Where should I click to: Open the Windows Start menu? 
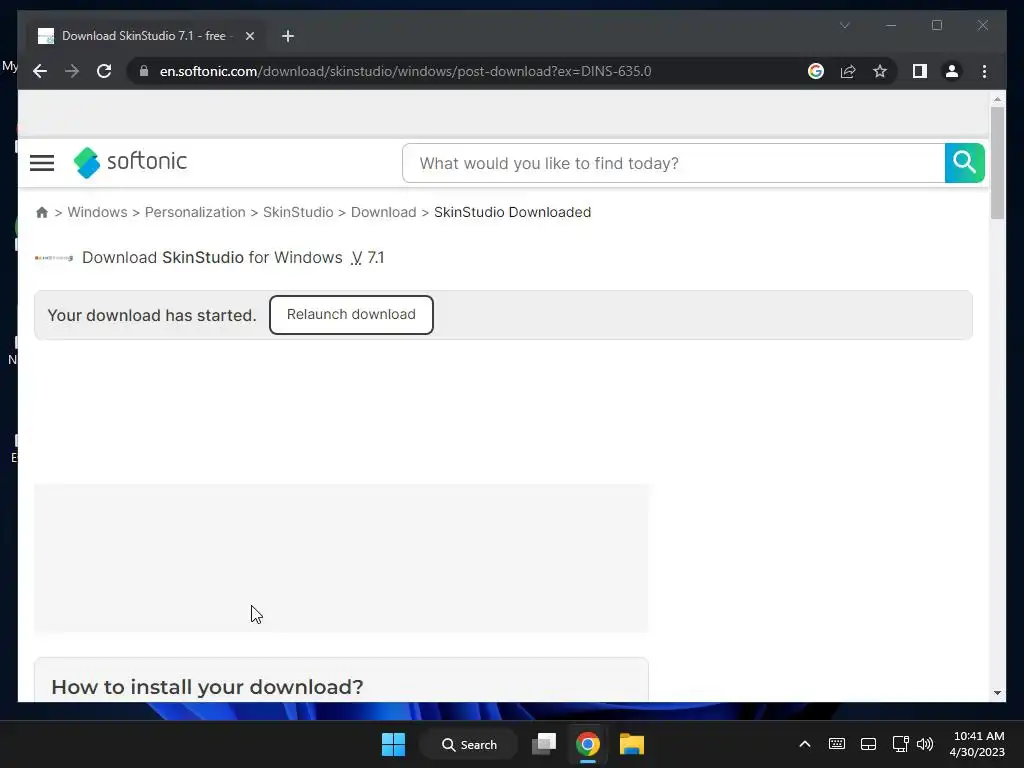click(393, 744)
